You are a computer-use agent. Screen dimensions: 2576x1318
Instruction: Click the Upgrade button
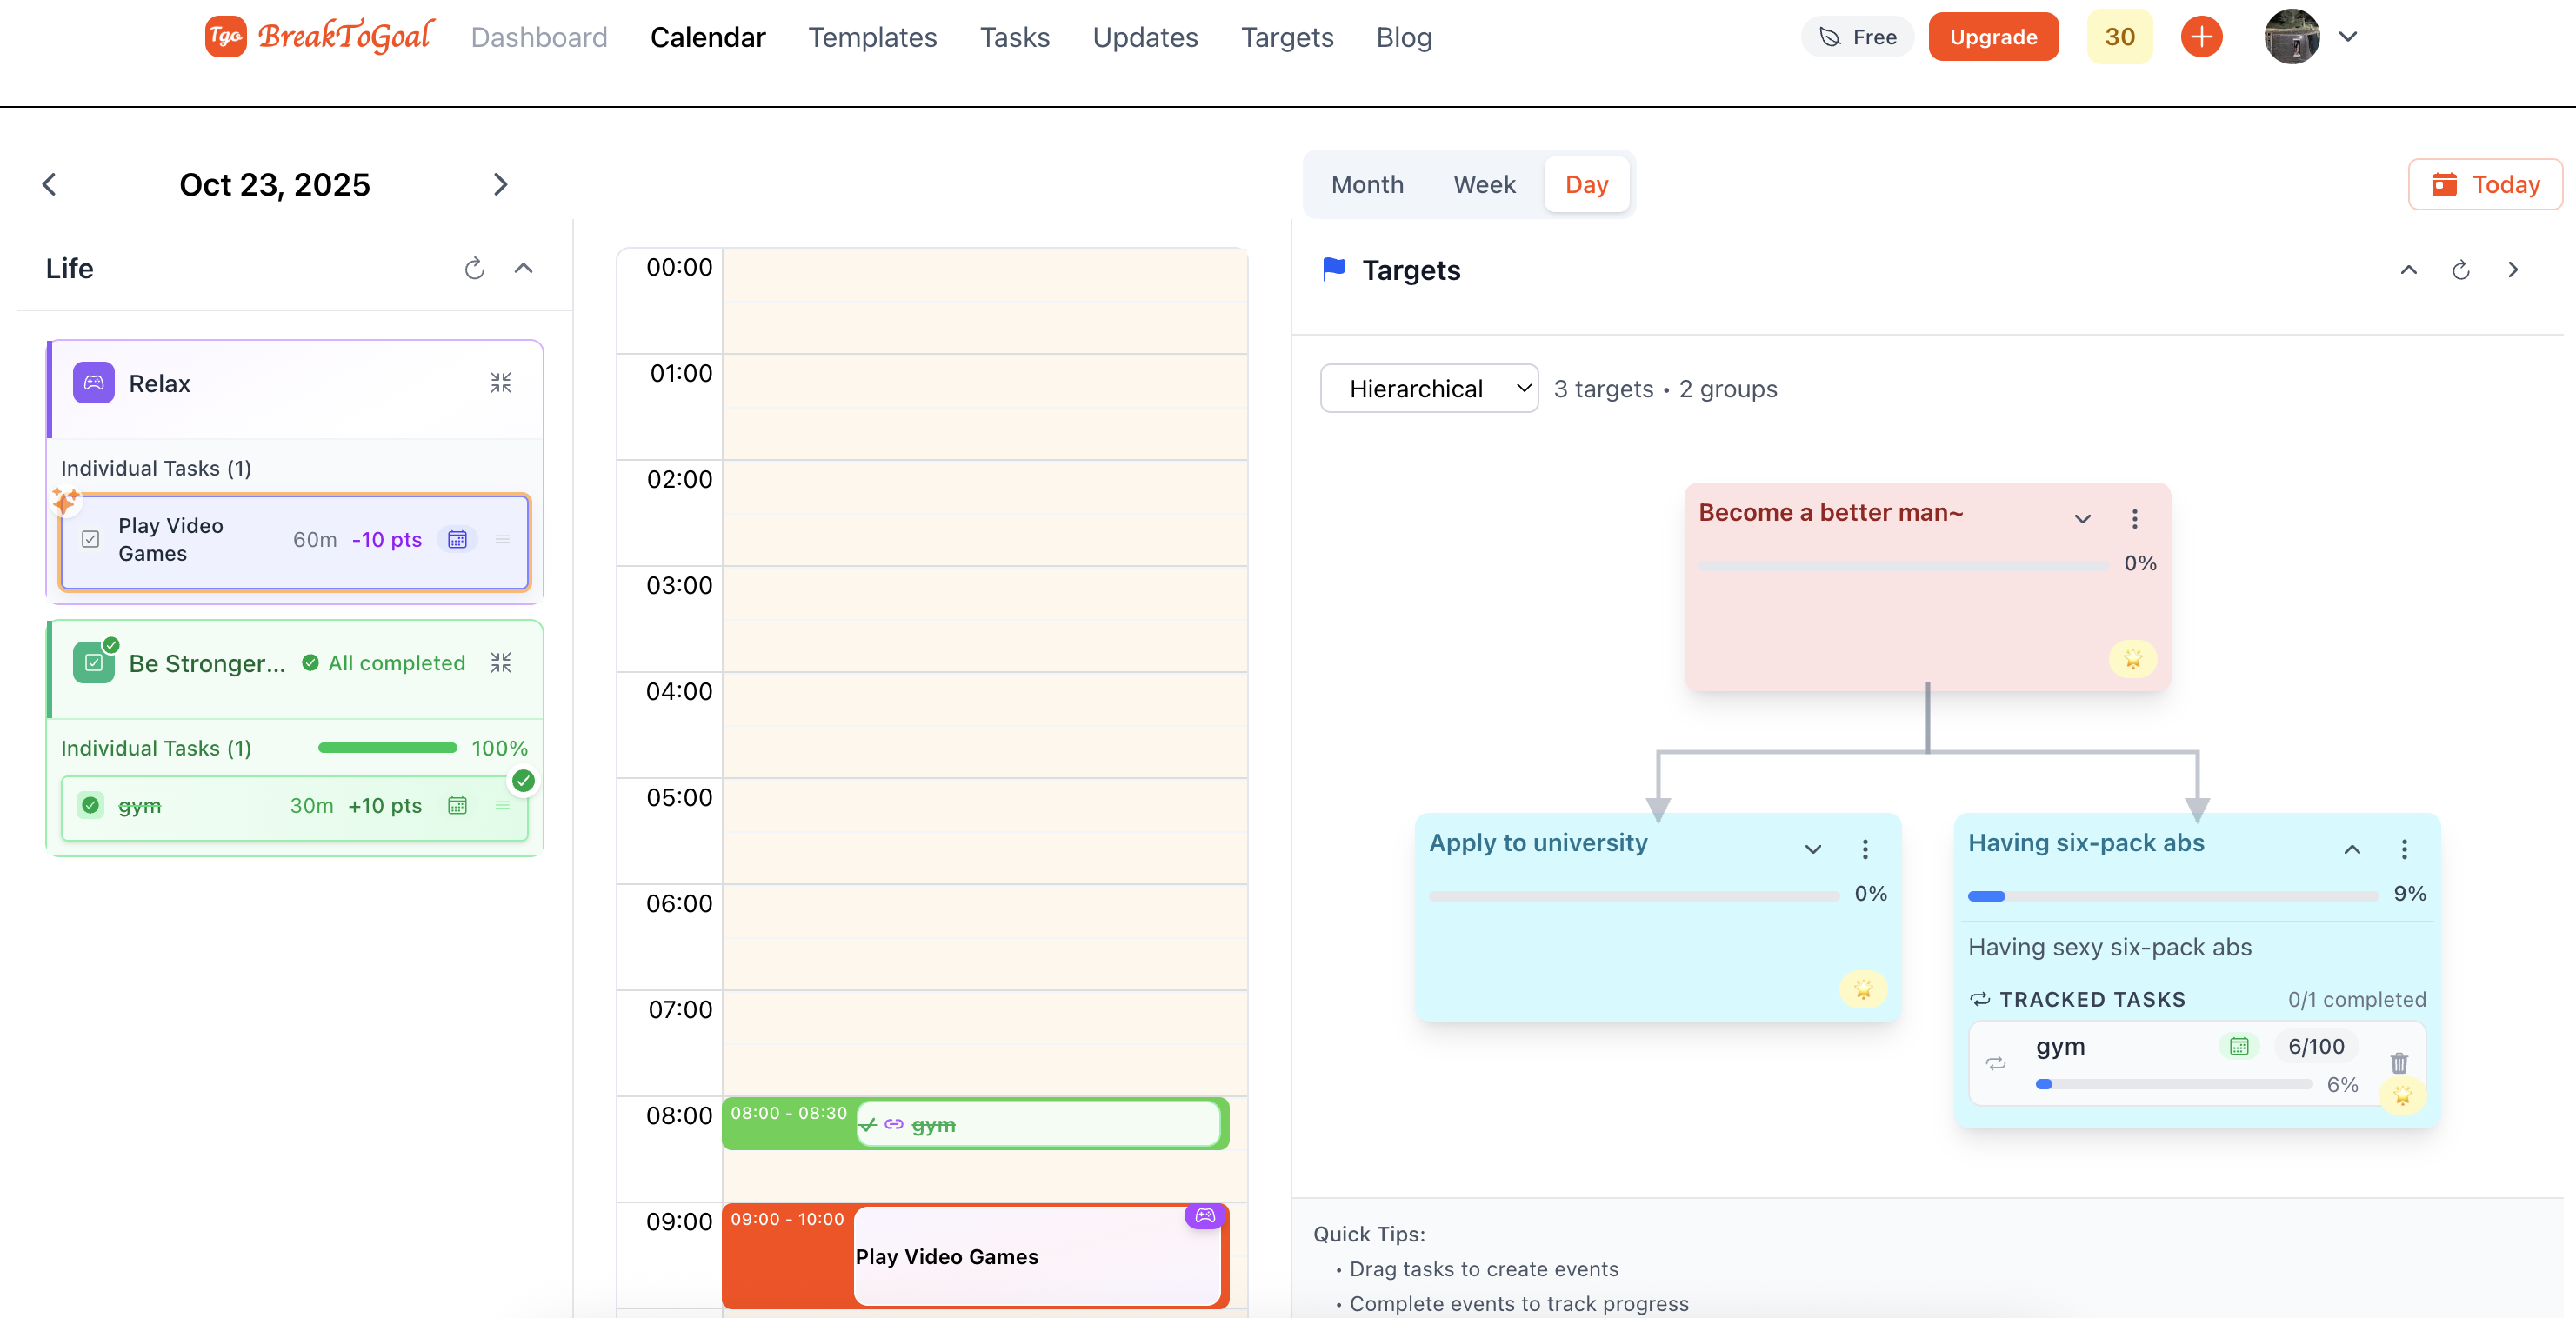point(1993,37)
